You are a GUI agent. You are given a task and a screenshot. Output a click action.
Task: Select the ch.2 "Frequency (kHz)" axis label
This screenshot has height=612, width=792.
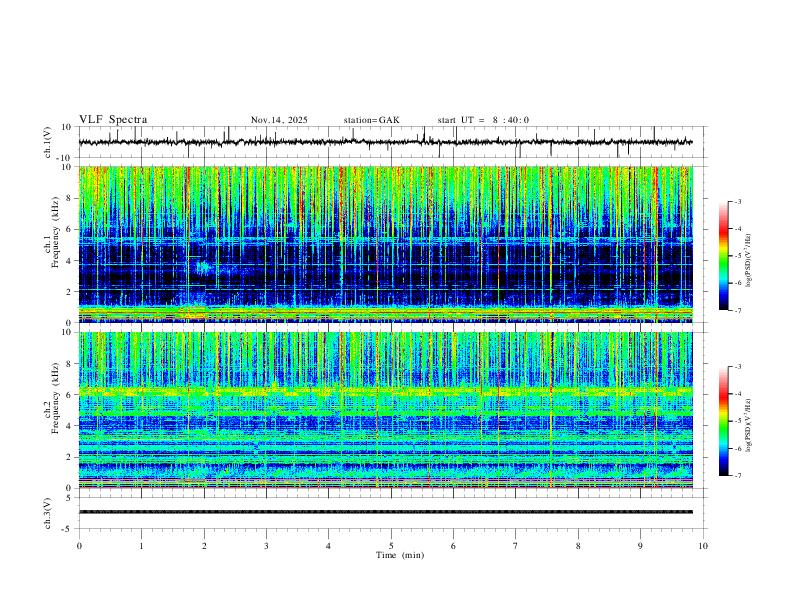55,398
